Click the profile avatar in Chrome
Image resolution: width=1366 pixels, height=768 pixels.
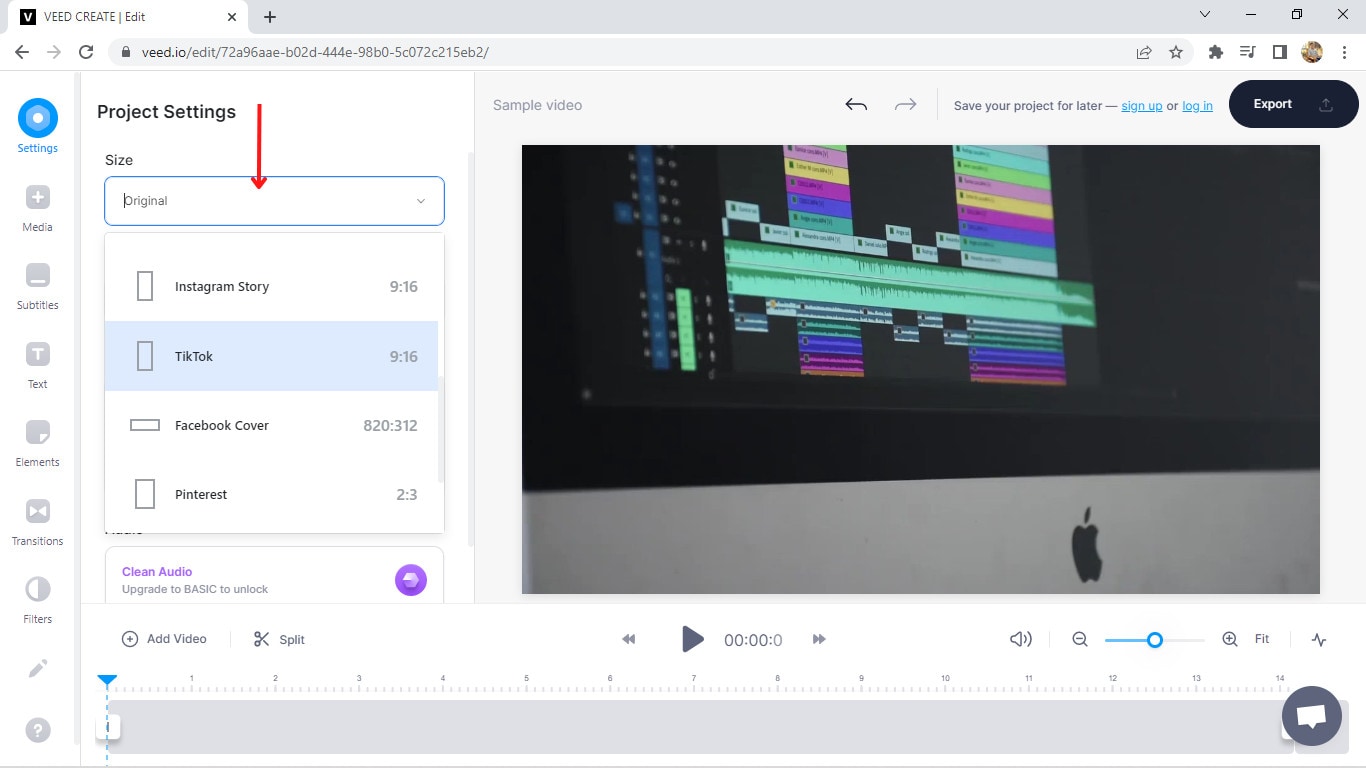pos(1312,52)
